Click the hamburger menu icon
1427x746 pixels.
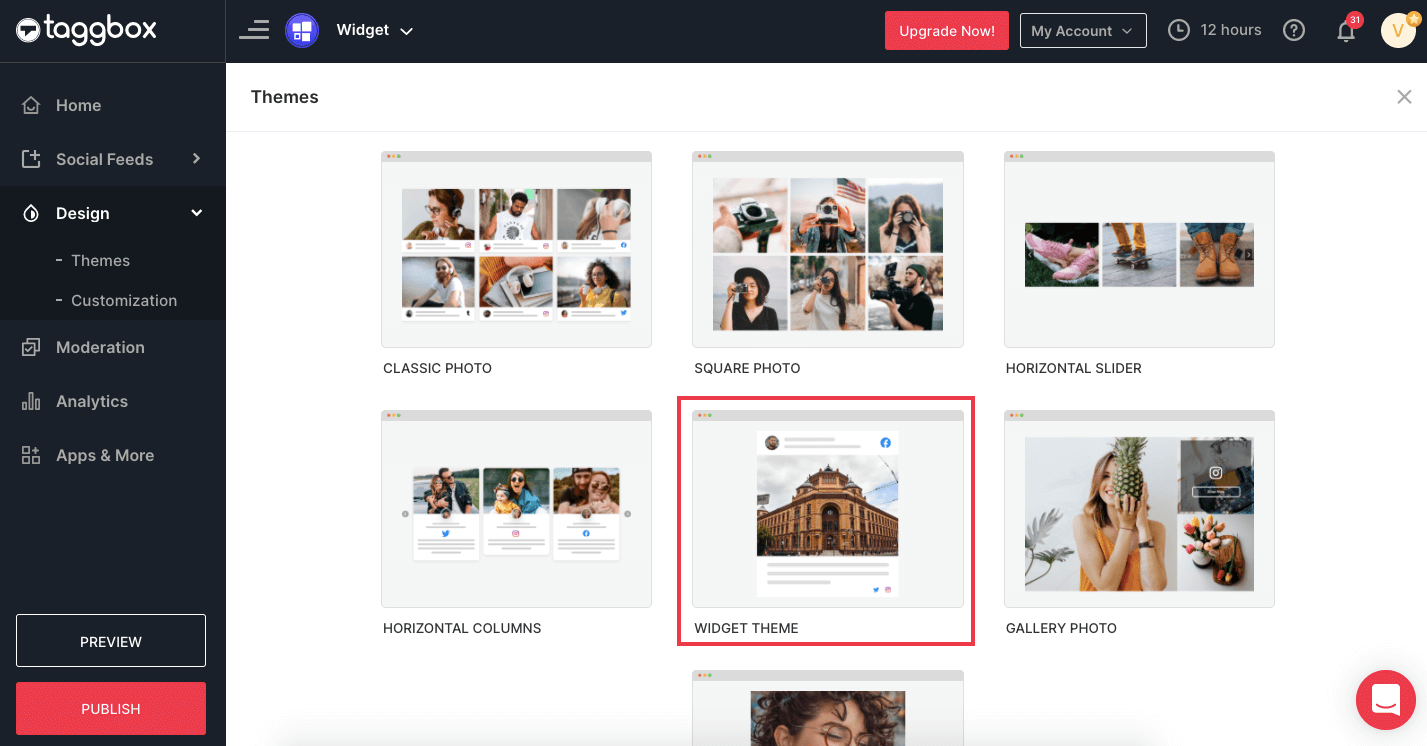click(254, 30)
